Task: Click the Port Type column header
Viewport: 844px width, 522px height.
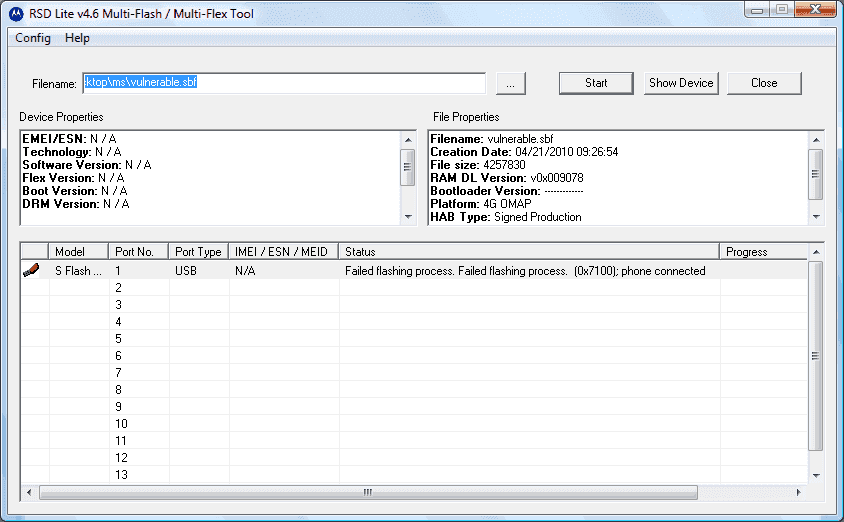Action: coord(199,251)
